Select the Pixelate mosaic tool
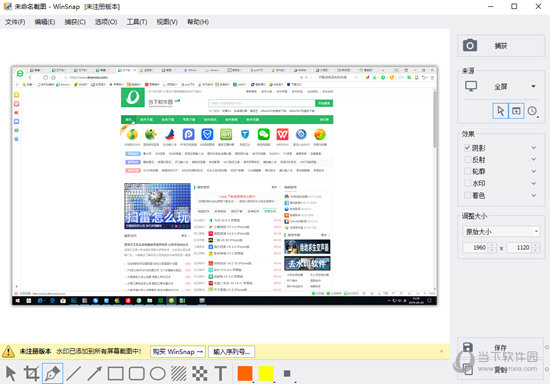 (200, 374)
